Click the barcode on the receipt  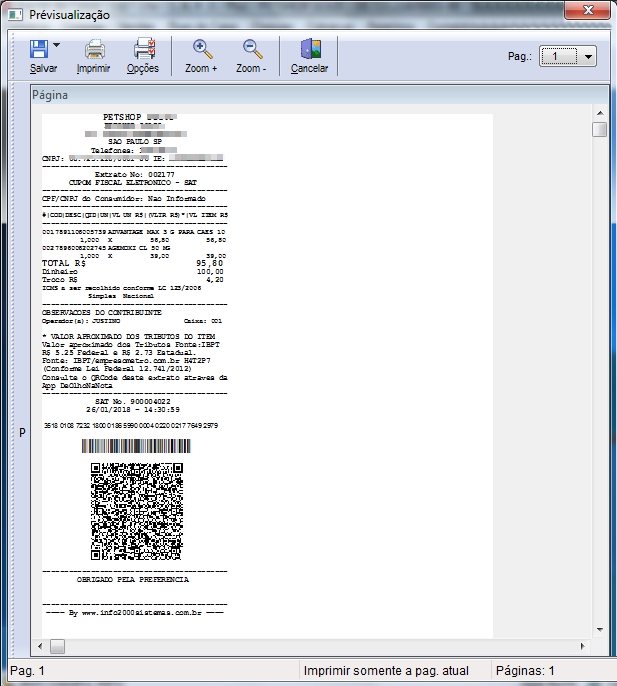tap(136, 446)
